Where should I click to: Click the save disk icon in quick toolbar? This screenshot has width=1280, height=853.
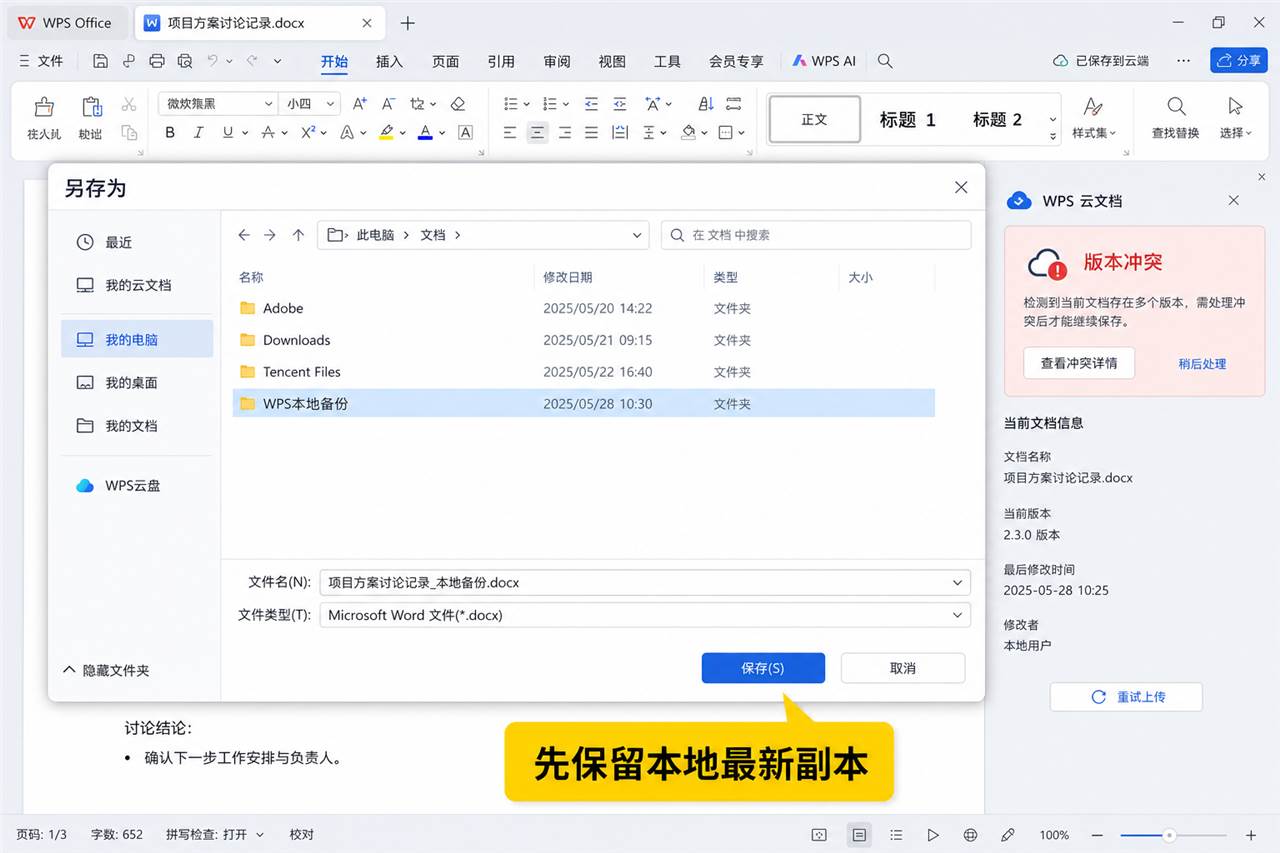100,61
